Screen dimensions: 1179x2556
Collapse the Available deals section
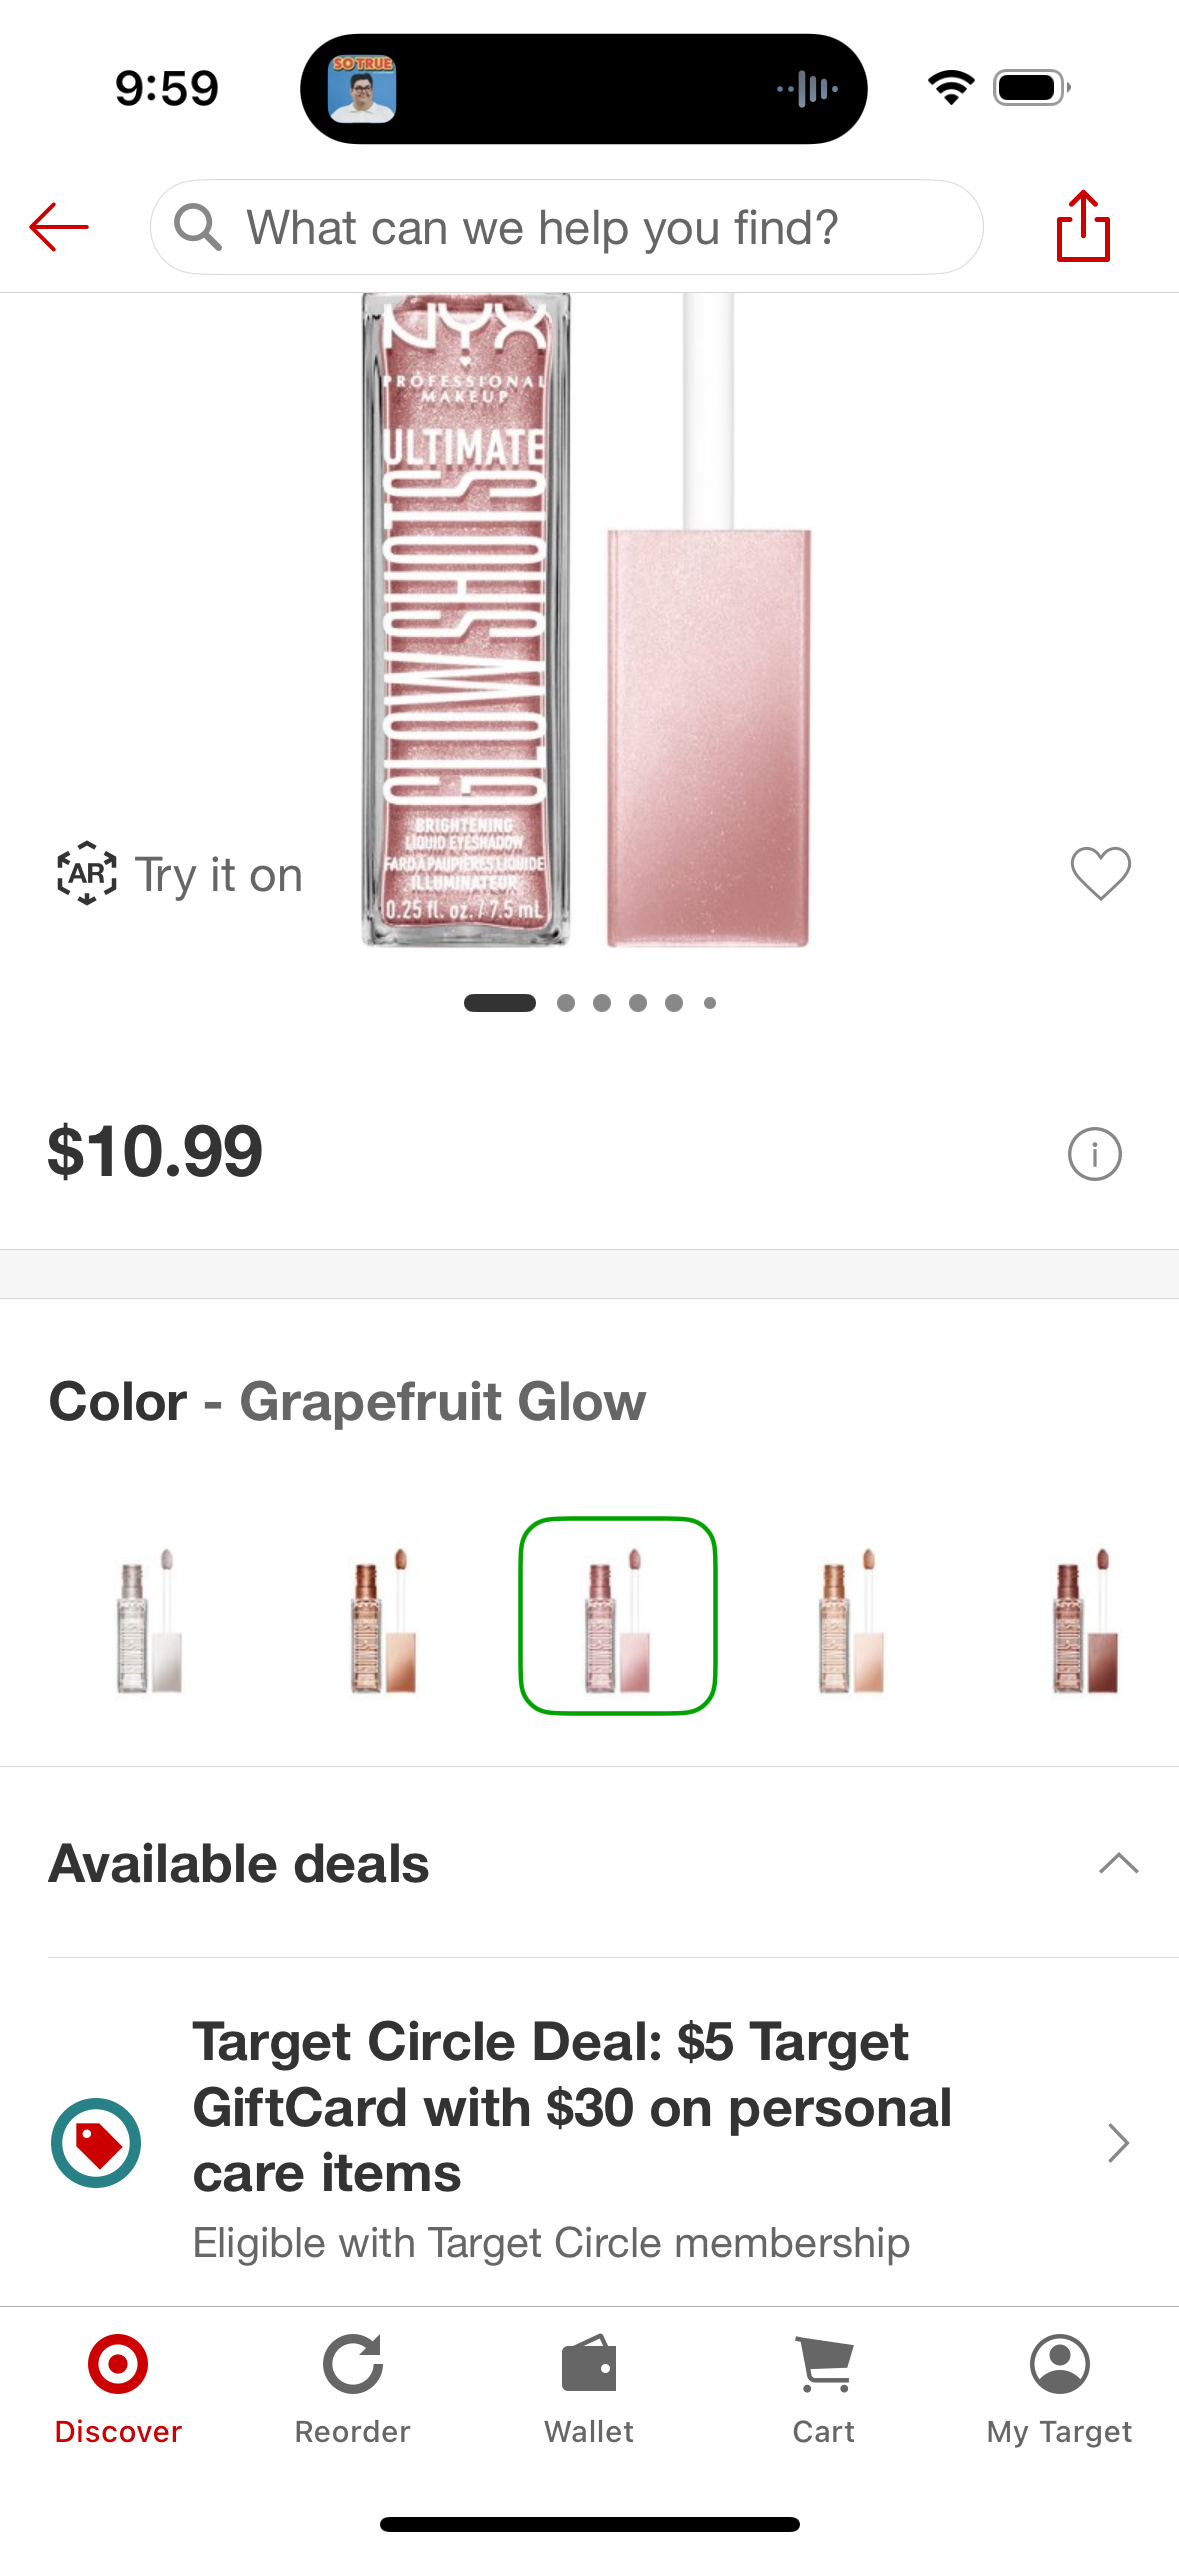point(1118,1863)
